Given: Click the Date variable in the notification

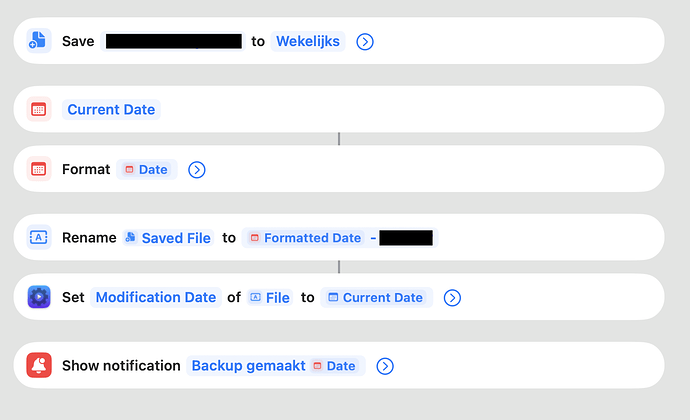Looking at the screenshot, I should 334,365.
